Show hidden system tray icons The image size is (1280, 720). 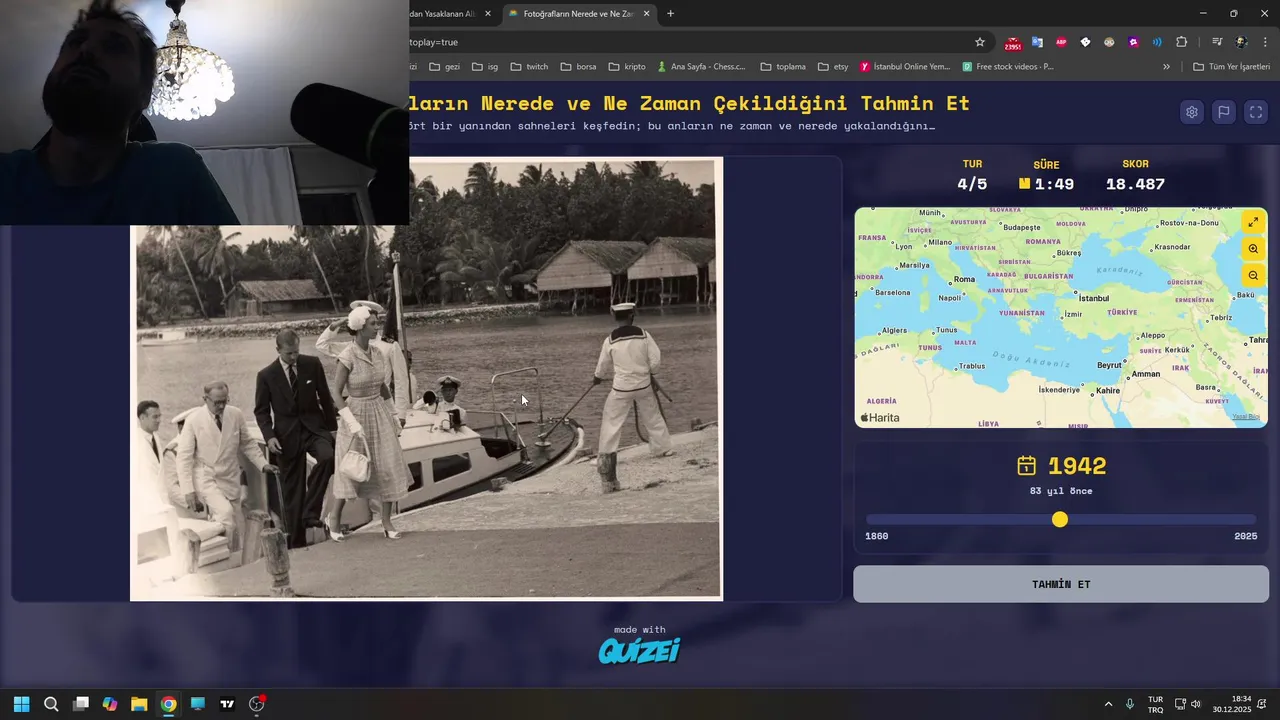click(1108, 704)
